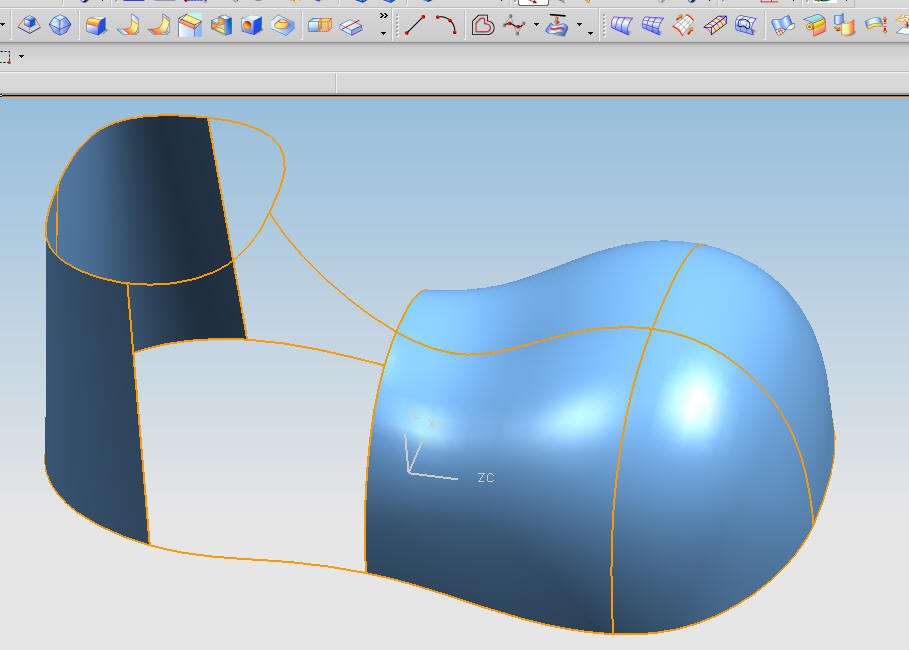Select the Section Surface tool
Image resolution: width=909 pixels, height=650 pixels.
(715, 26)
